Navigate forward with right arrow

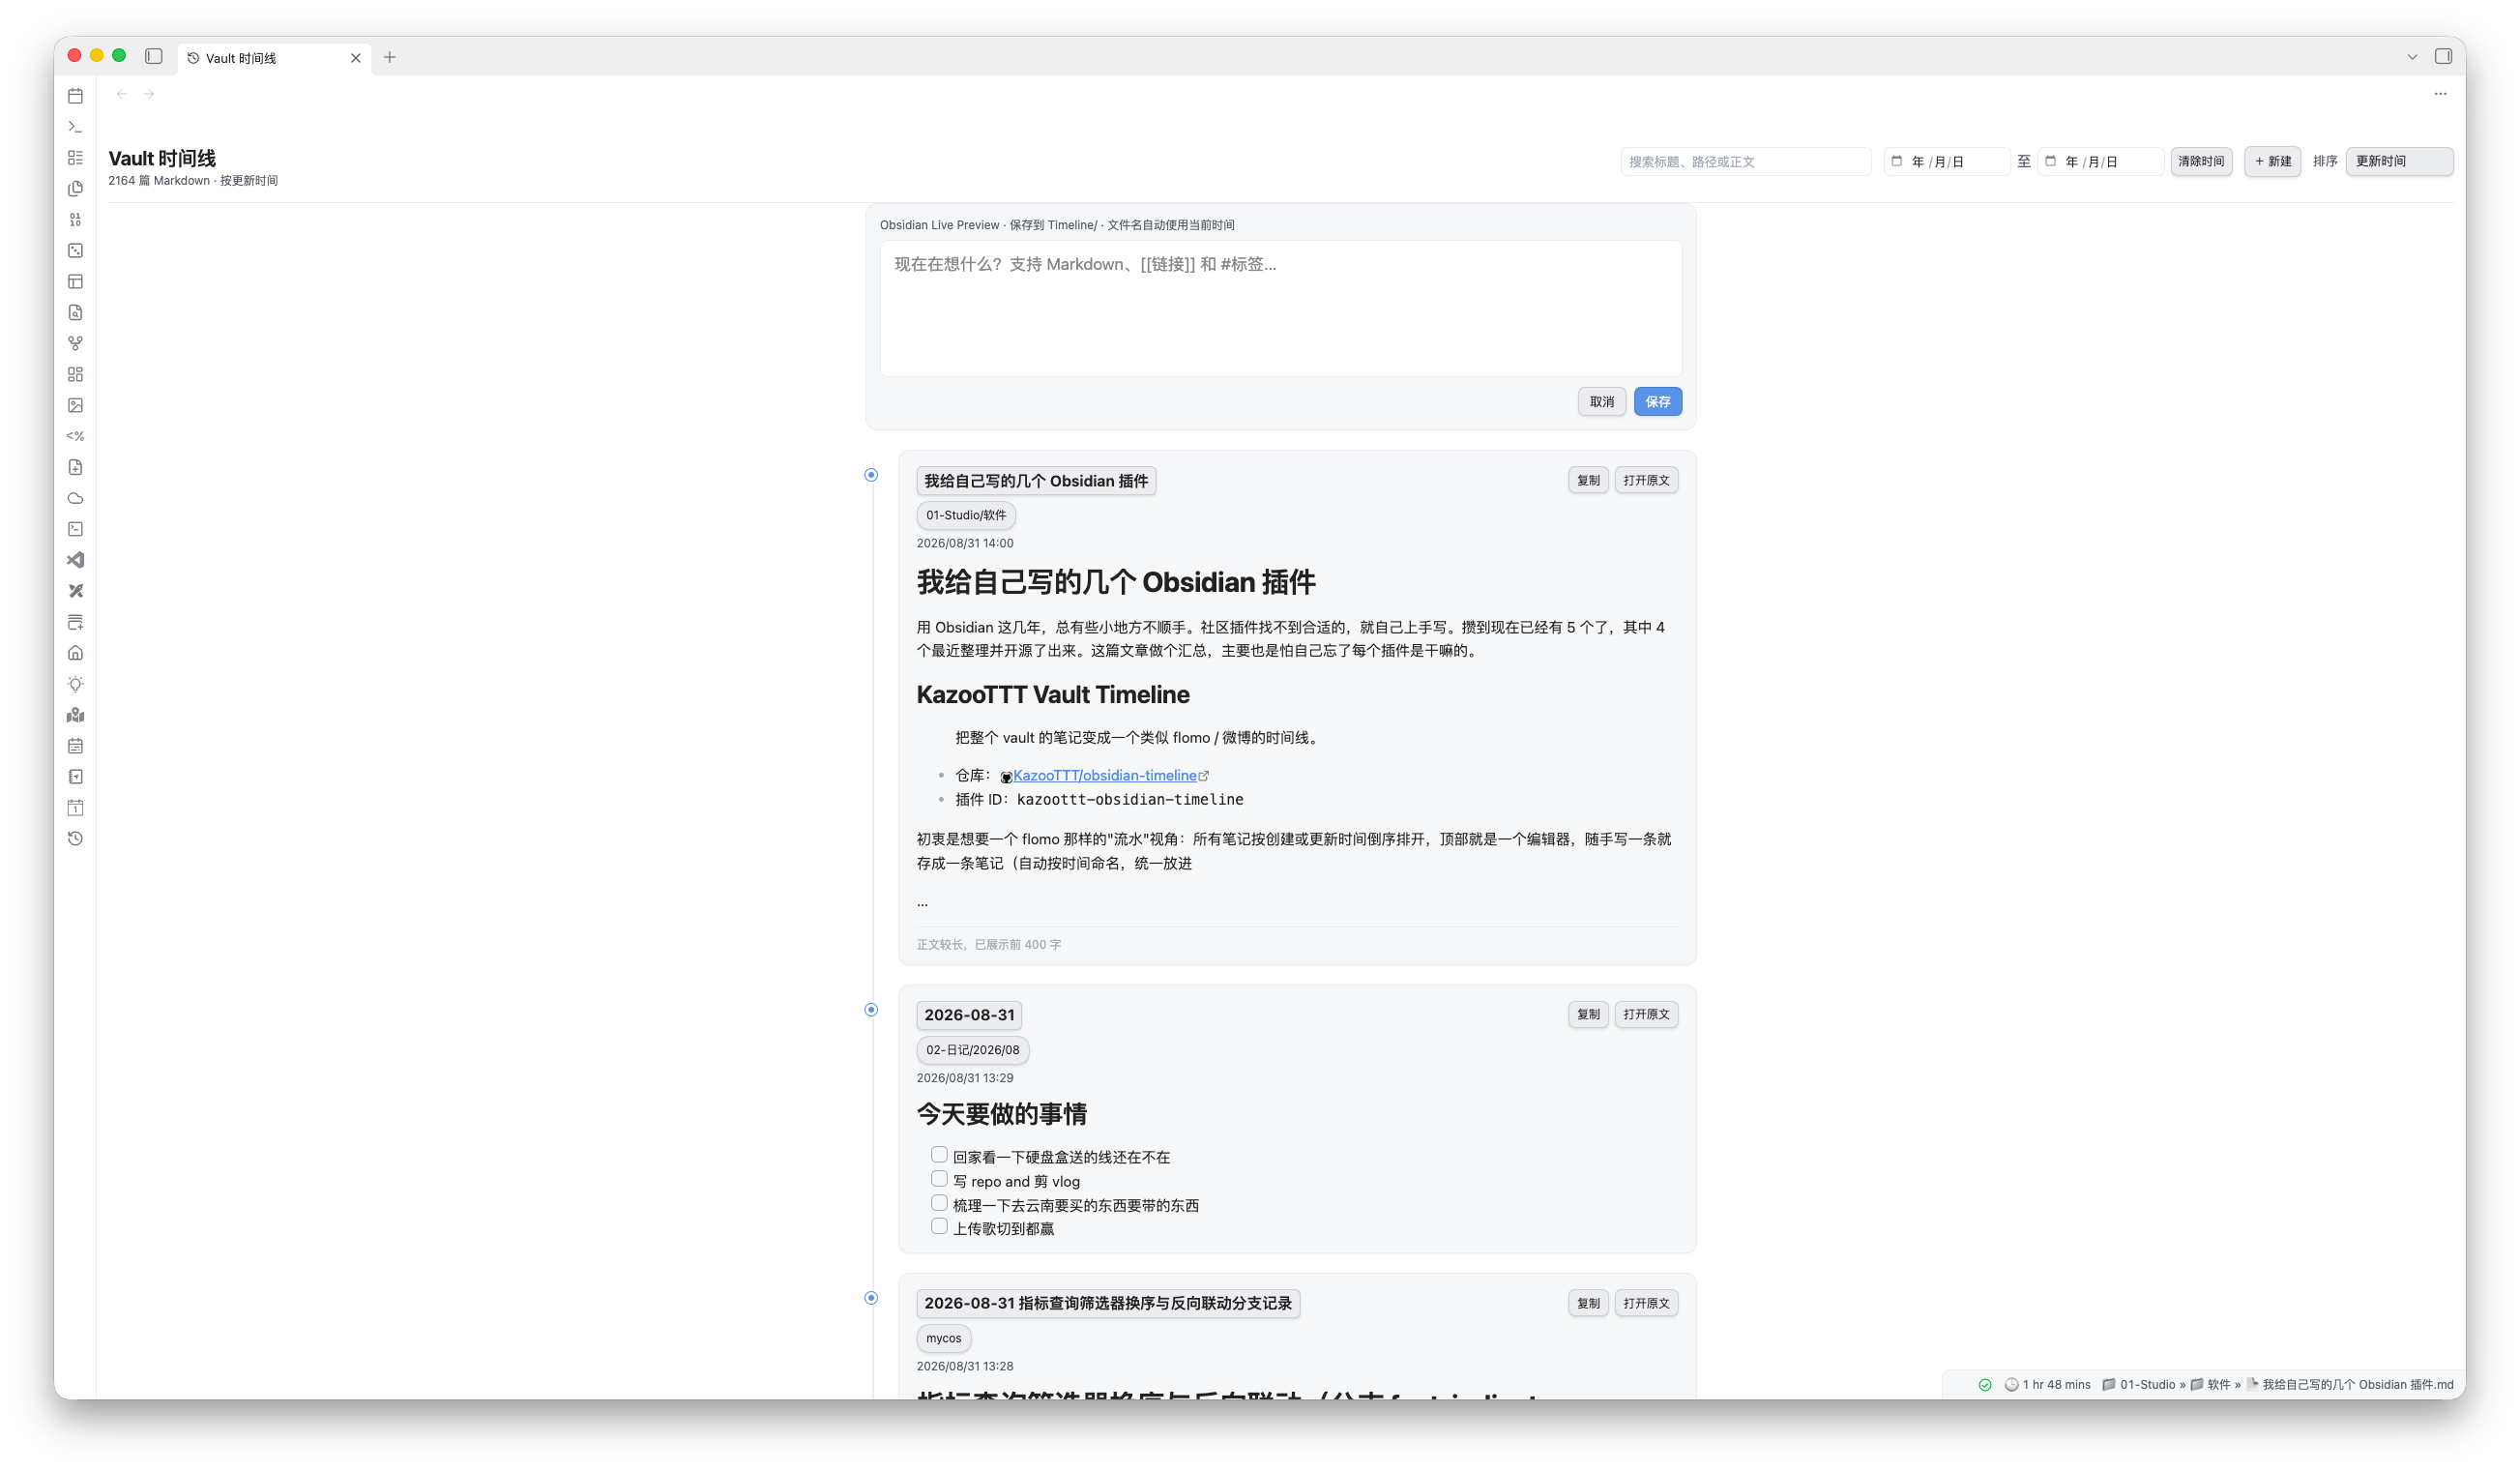[149, 94]
